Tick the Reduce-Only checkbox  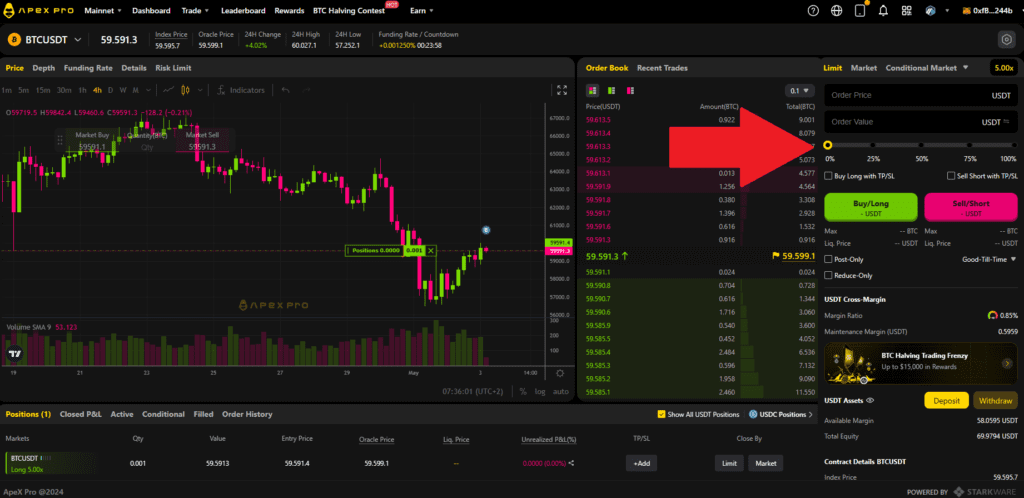[x=829, y=275]
